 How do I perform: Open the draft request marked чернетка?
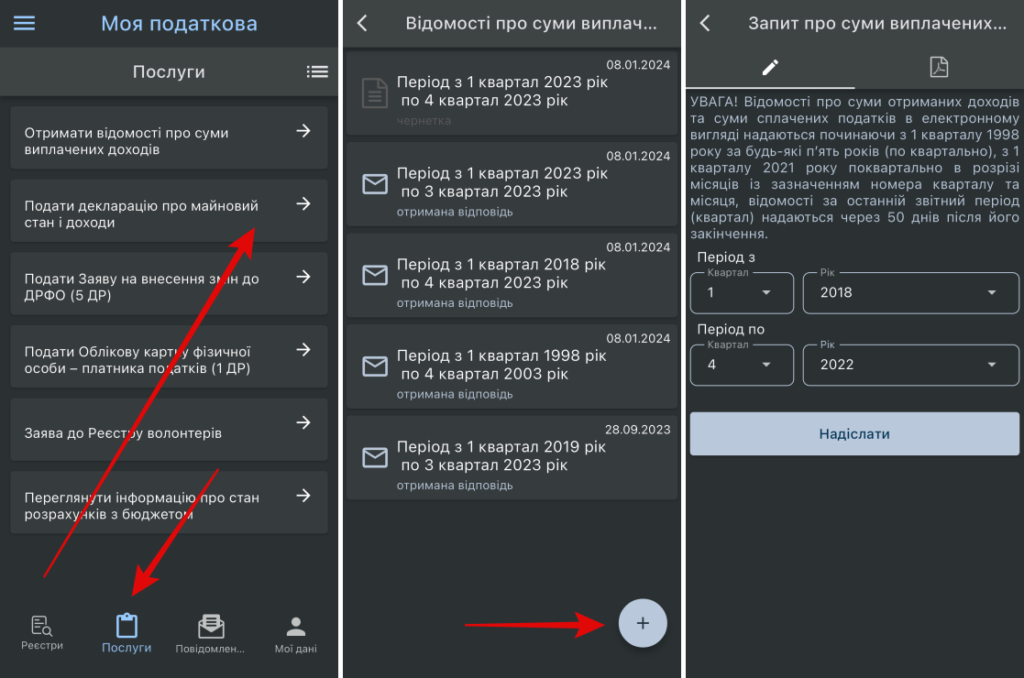coord(512,93)
